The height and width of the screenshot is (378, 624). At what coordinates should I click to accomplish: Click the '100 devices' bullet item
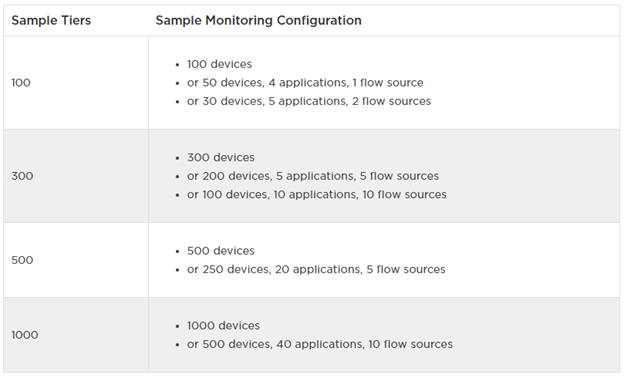219,64
